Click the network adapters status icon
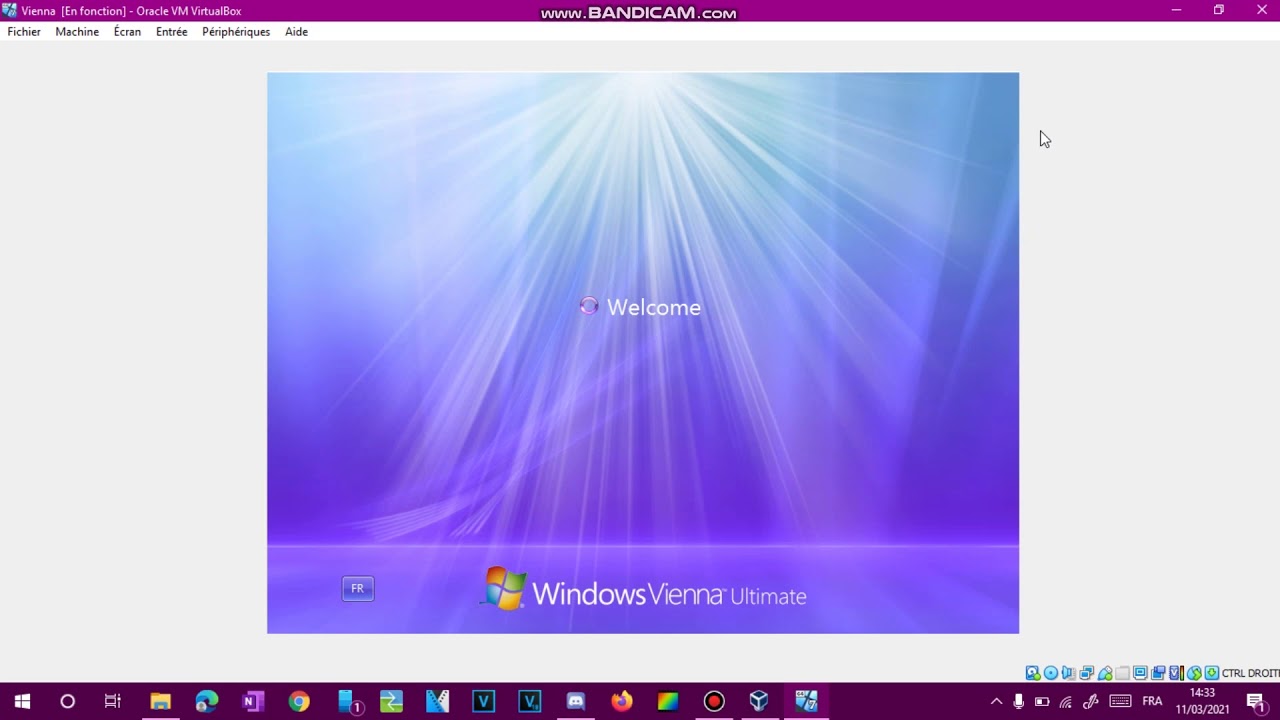The image size is (1280, 720). (1086, 673)
